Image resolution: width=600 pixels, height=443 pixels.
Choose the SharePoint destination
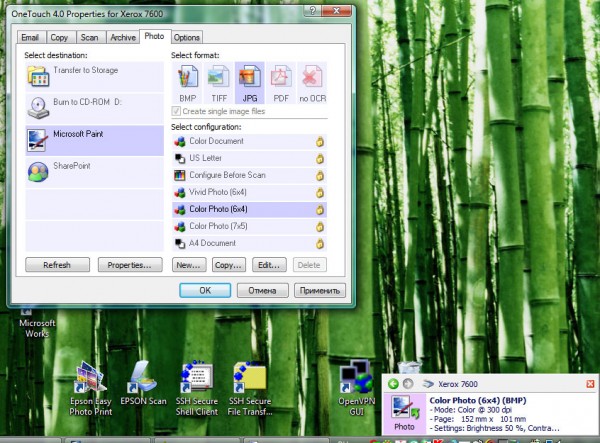[95, 173]
